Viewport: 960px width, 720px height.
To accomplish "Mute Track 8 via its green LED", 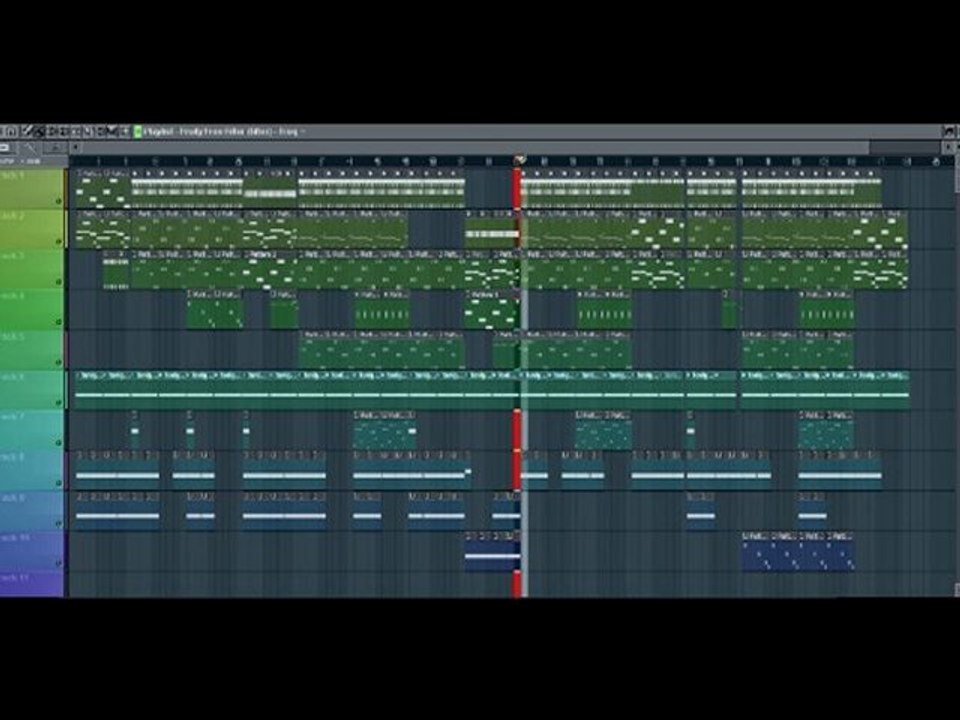I will (59, 482).
